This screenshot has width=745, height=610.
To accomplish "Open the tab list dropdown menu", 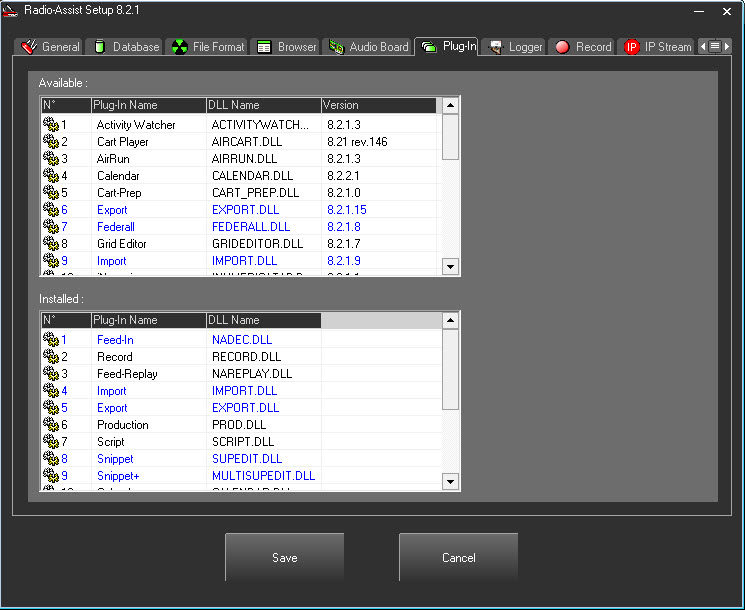I will point(715,47).
